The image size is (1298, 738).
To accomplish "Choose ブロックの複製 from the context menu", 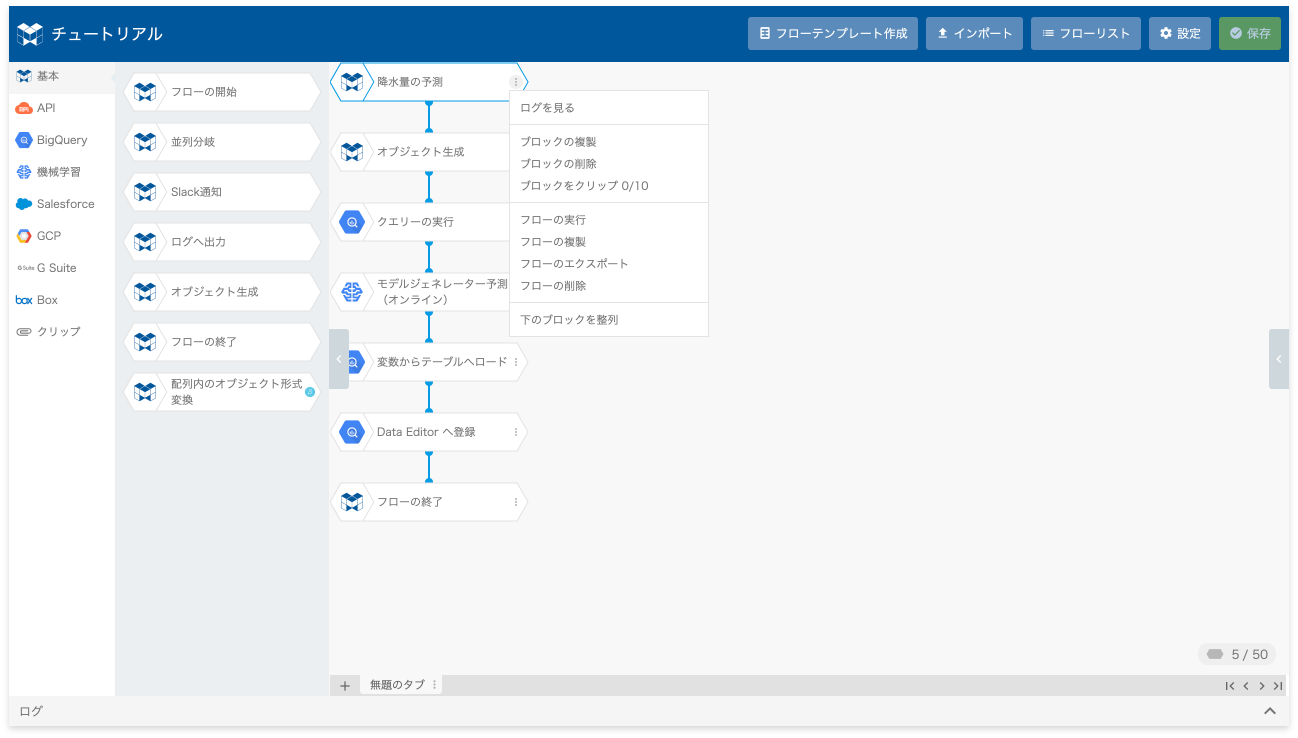I will (609, 142).
